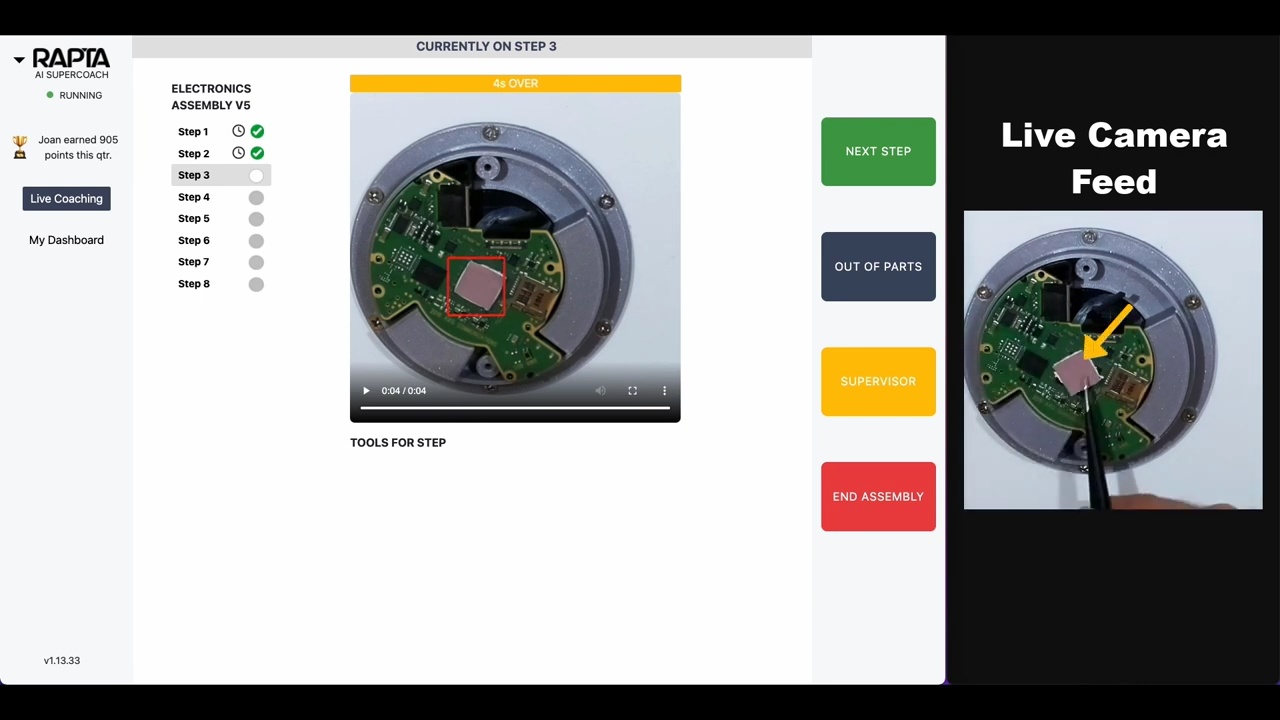Click Step 7 grey status circle
This screenshot has width=1280, height=720.
pyautogui.click(x=256, y=262)
